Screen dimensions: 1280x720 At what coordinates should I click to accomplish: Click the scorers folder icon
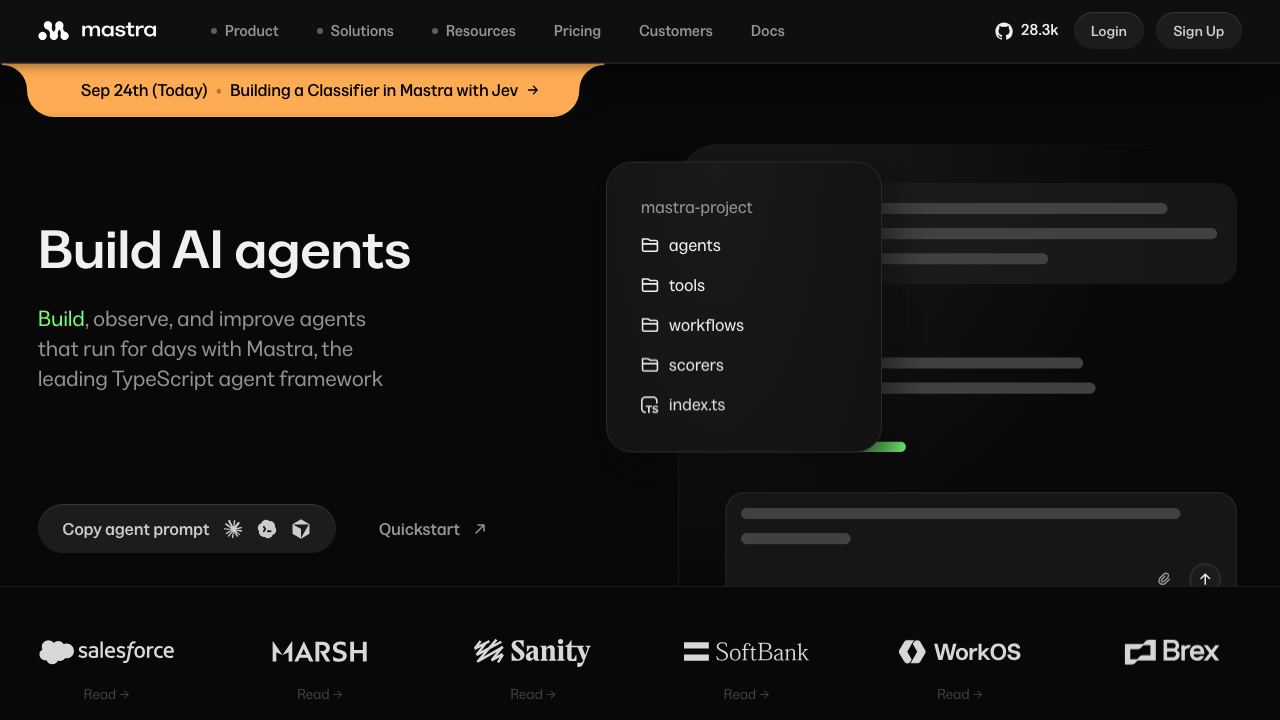[x=650, y=365]
